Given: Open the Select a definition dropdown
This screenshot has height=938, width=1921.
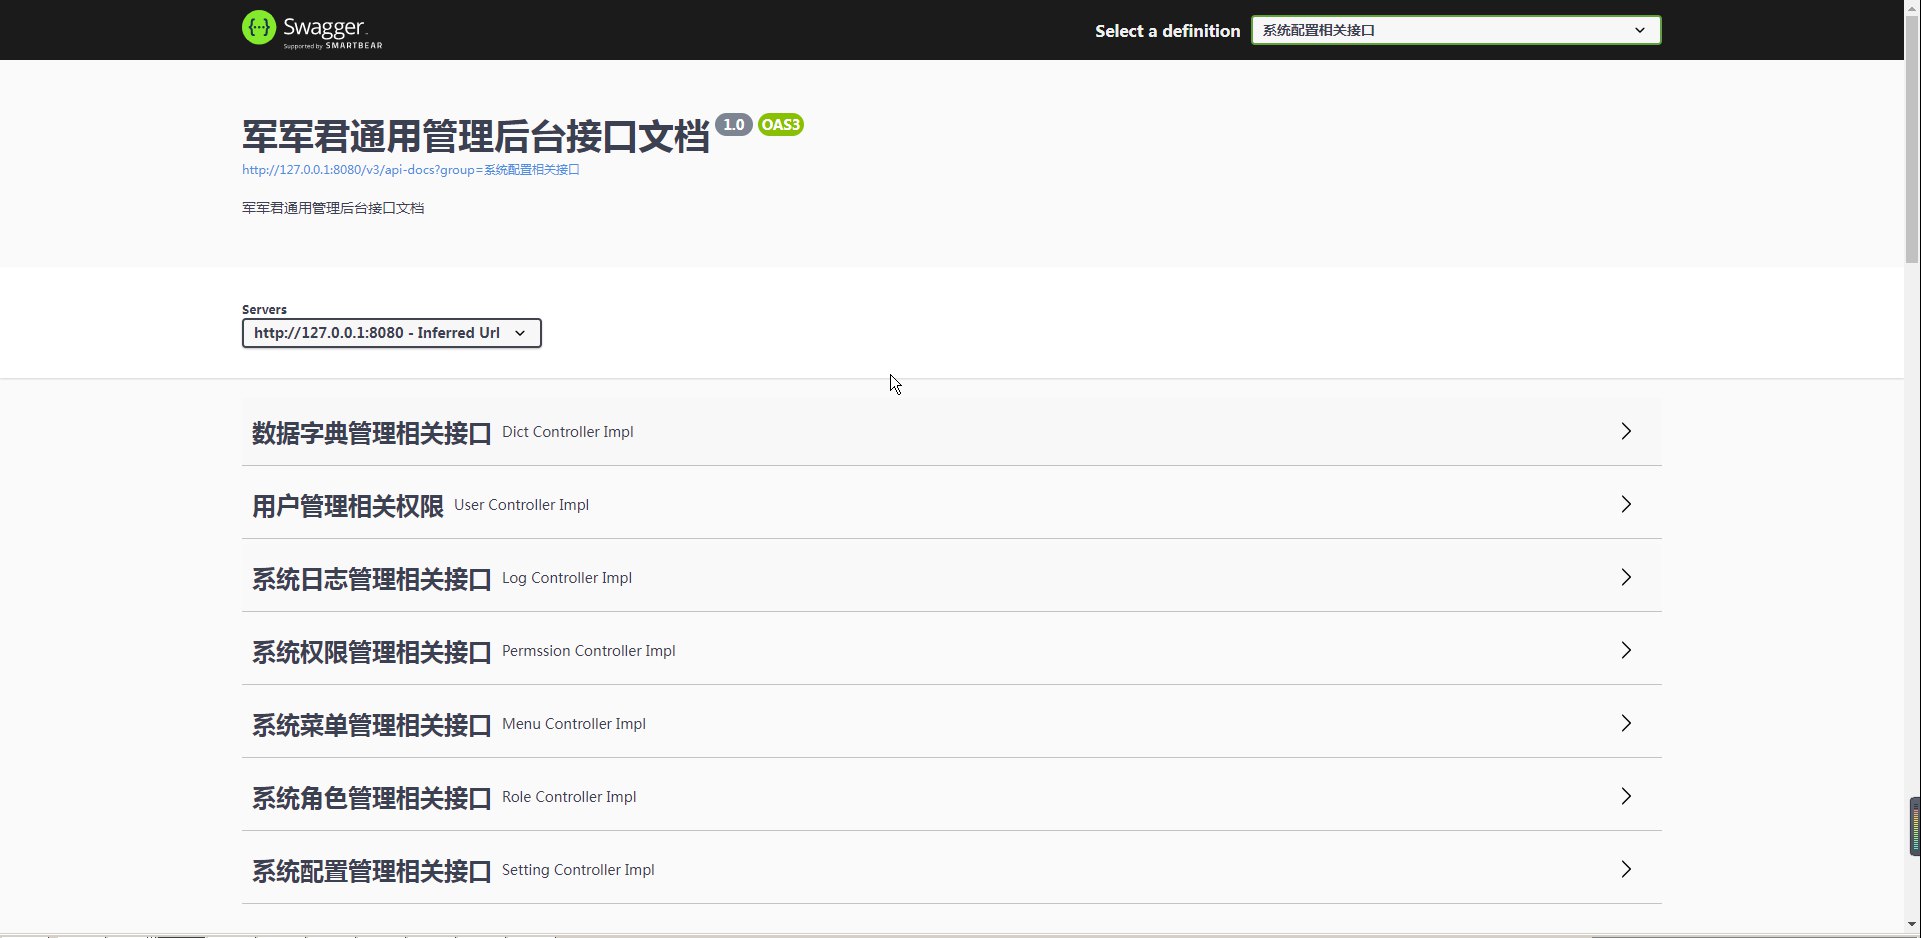Looking at the screenshot, I should click(1455, 30).
